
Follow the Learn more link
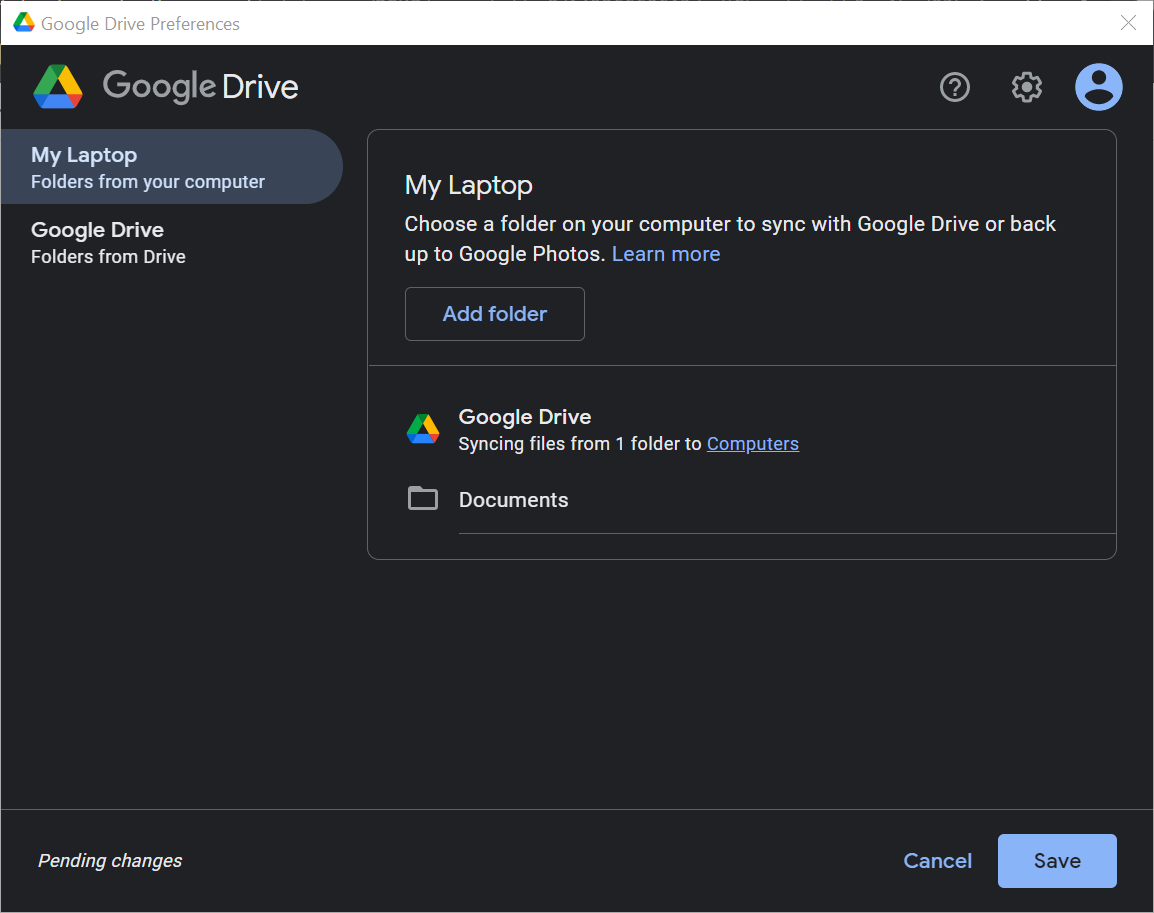(x=666, y=254)
